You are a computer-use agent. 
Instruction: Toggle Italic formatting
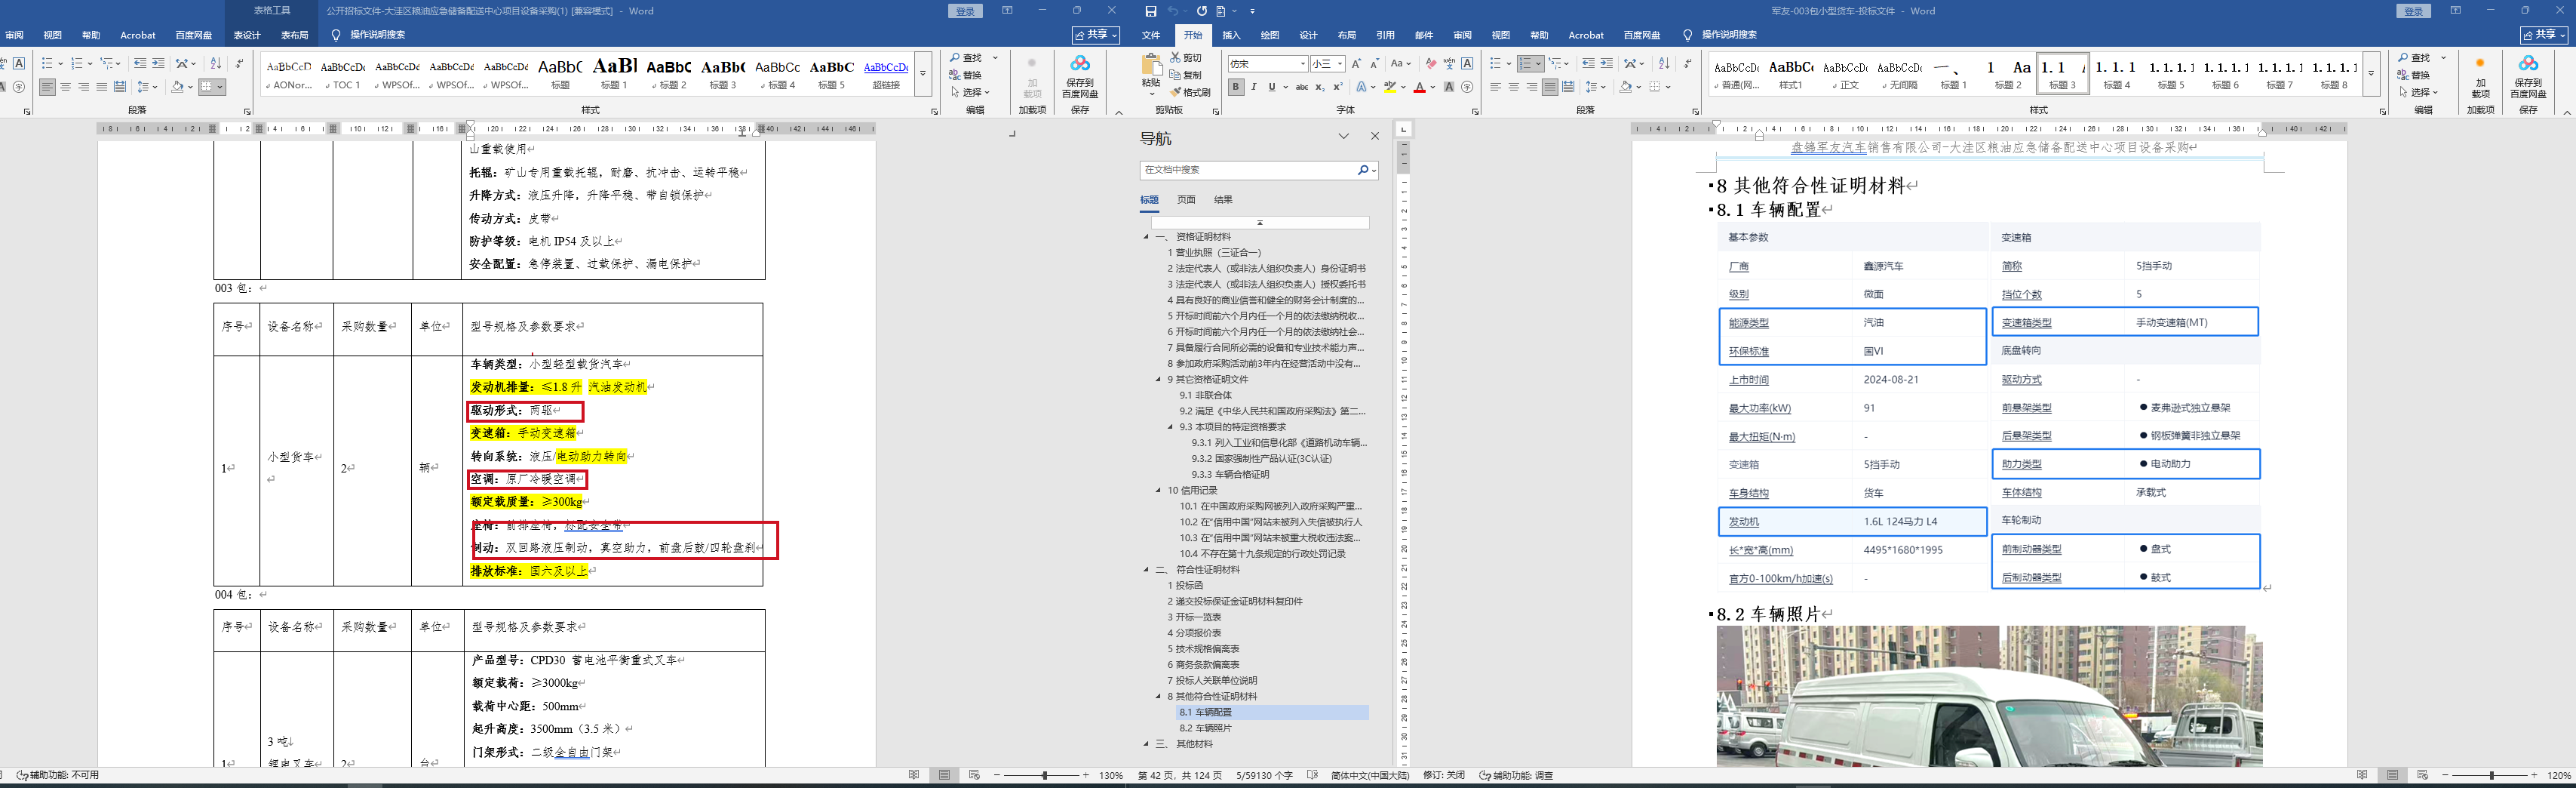pyautogui.click(x=1254, y=88)
